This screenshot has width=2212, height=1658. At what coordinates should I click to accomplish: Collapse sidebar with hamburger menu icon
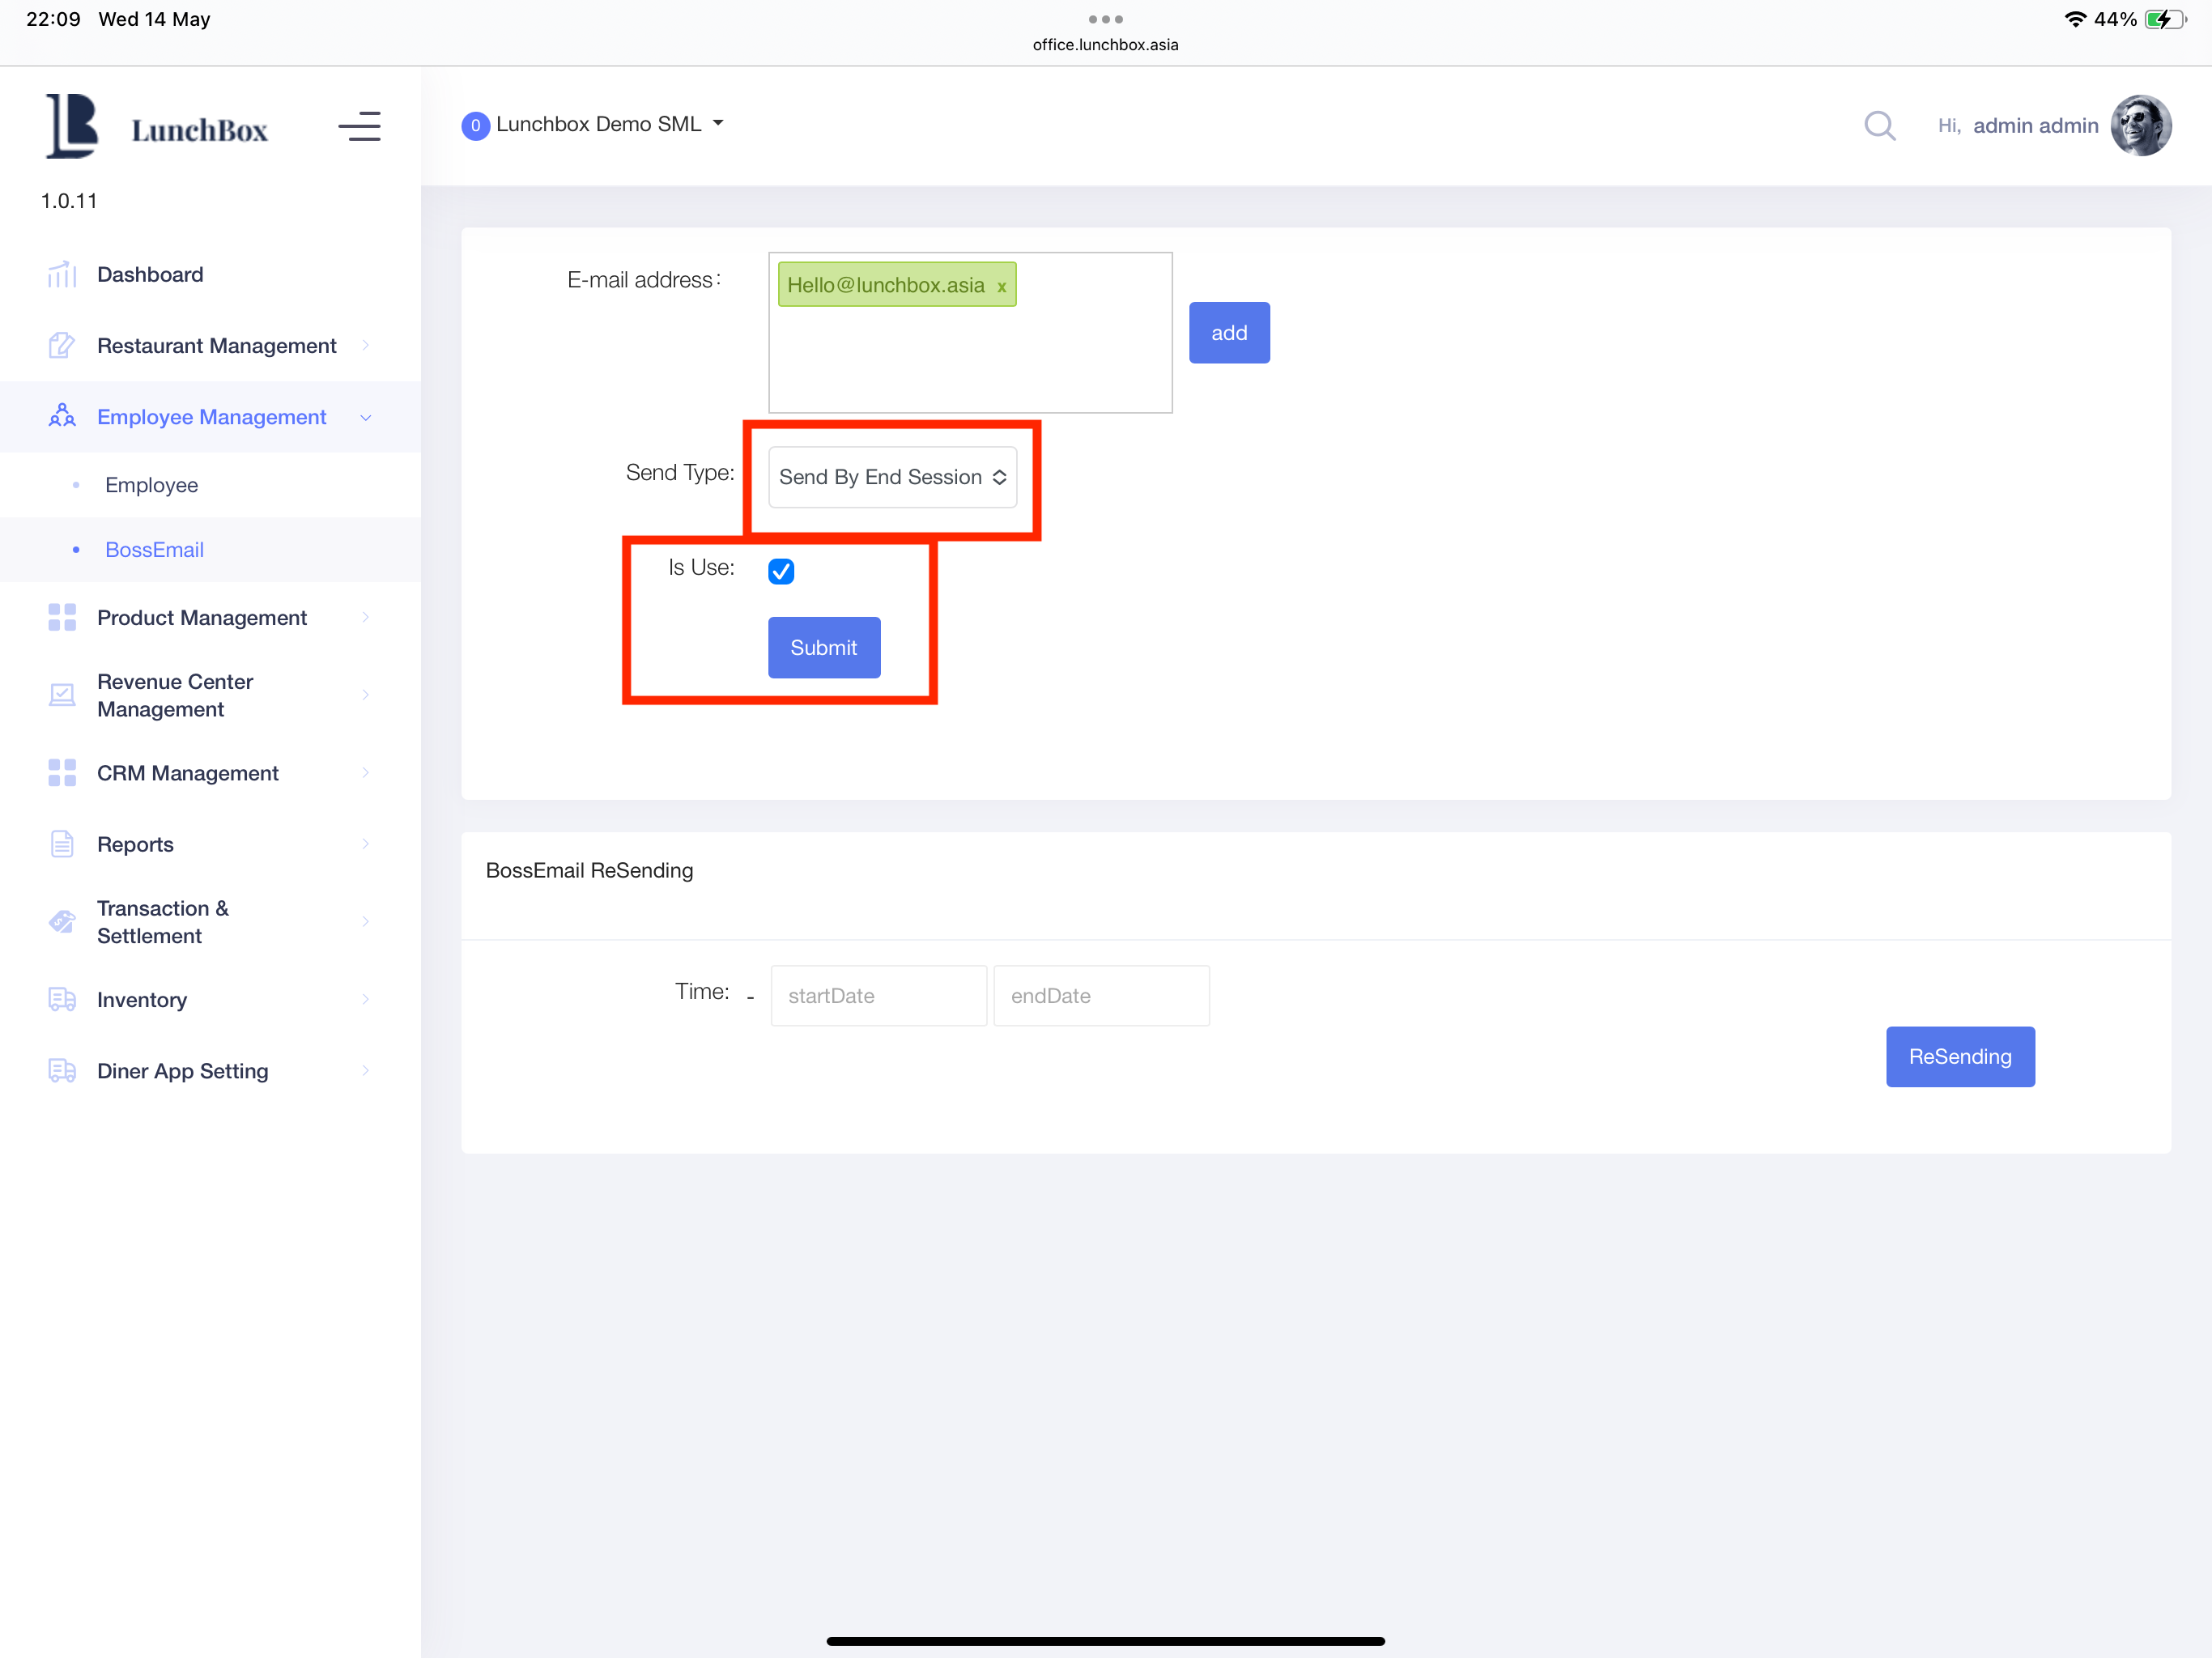(359, 127)
